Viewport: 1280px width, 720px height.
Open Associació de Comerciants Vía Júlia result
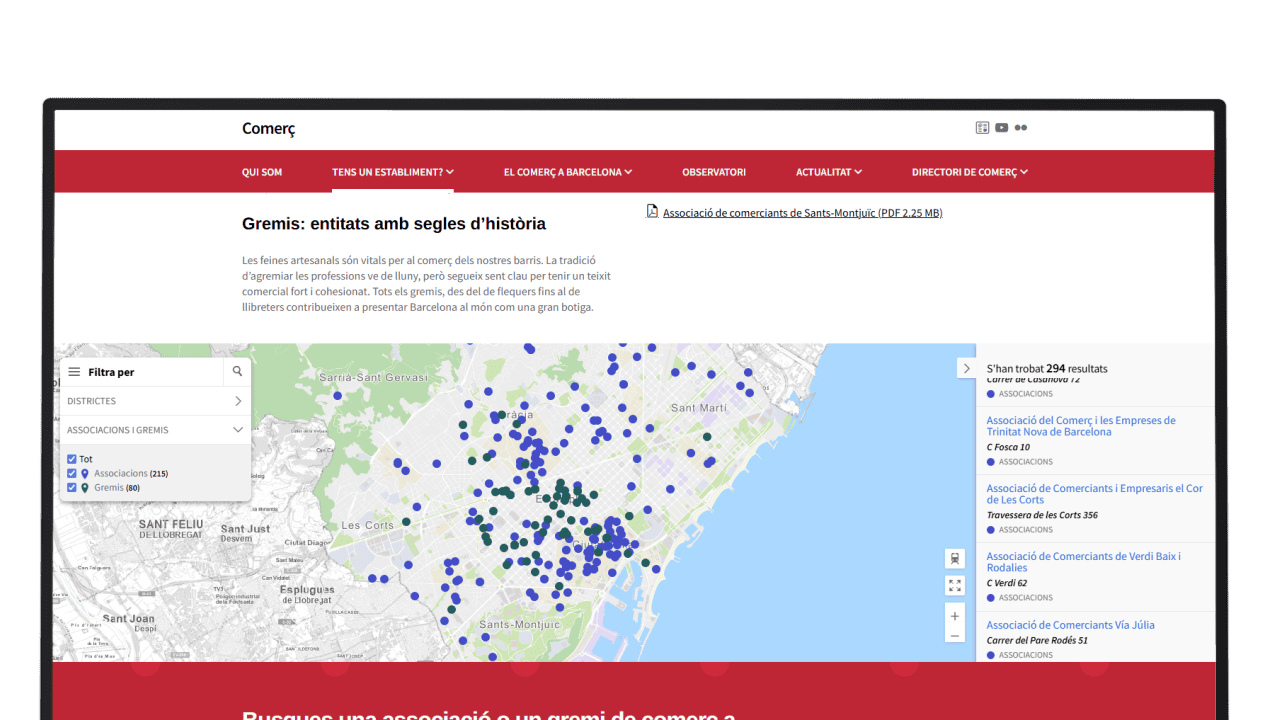1070,625
